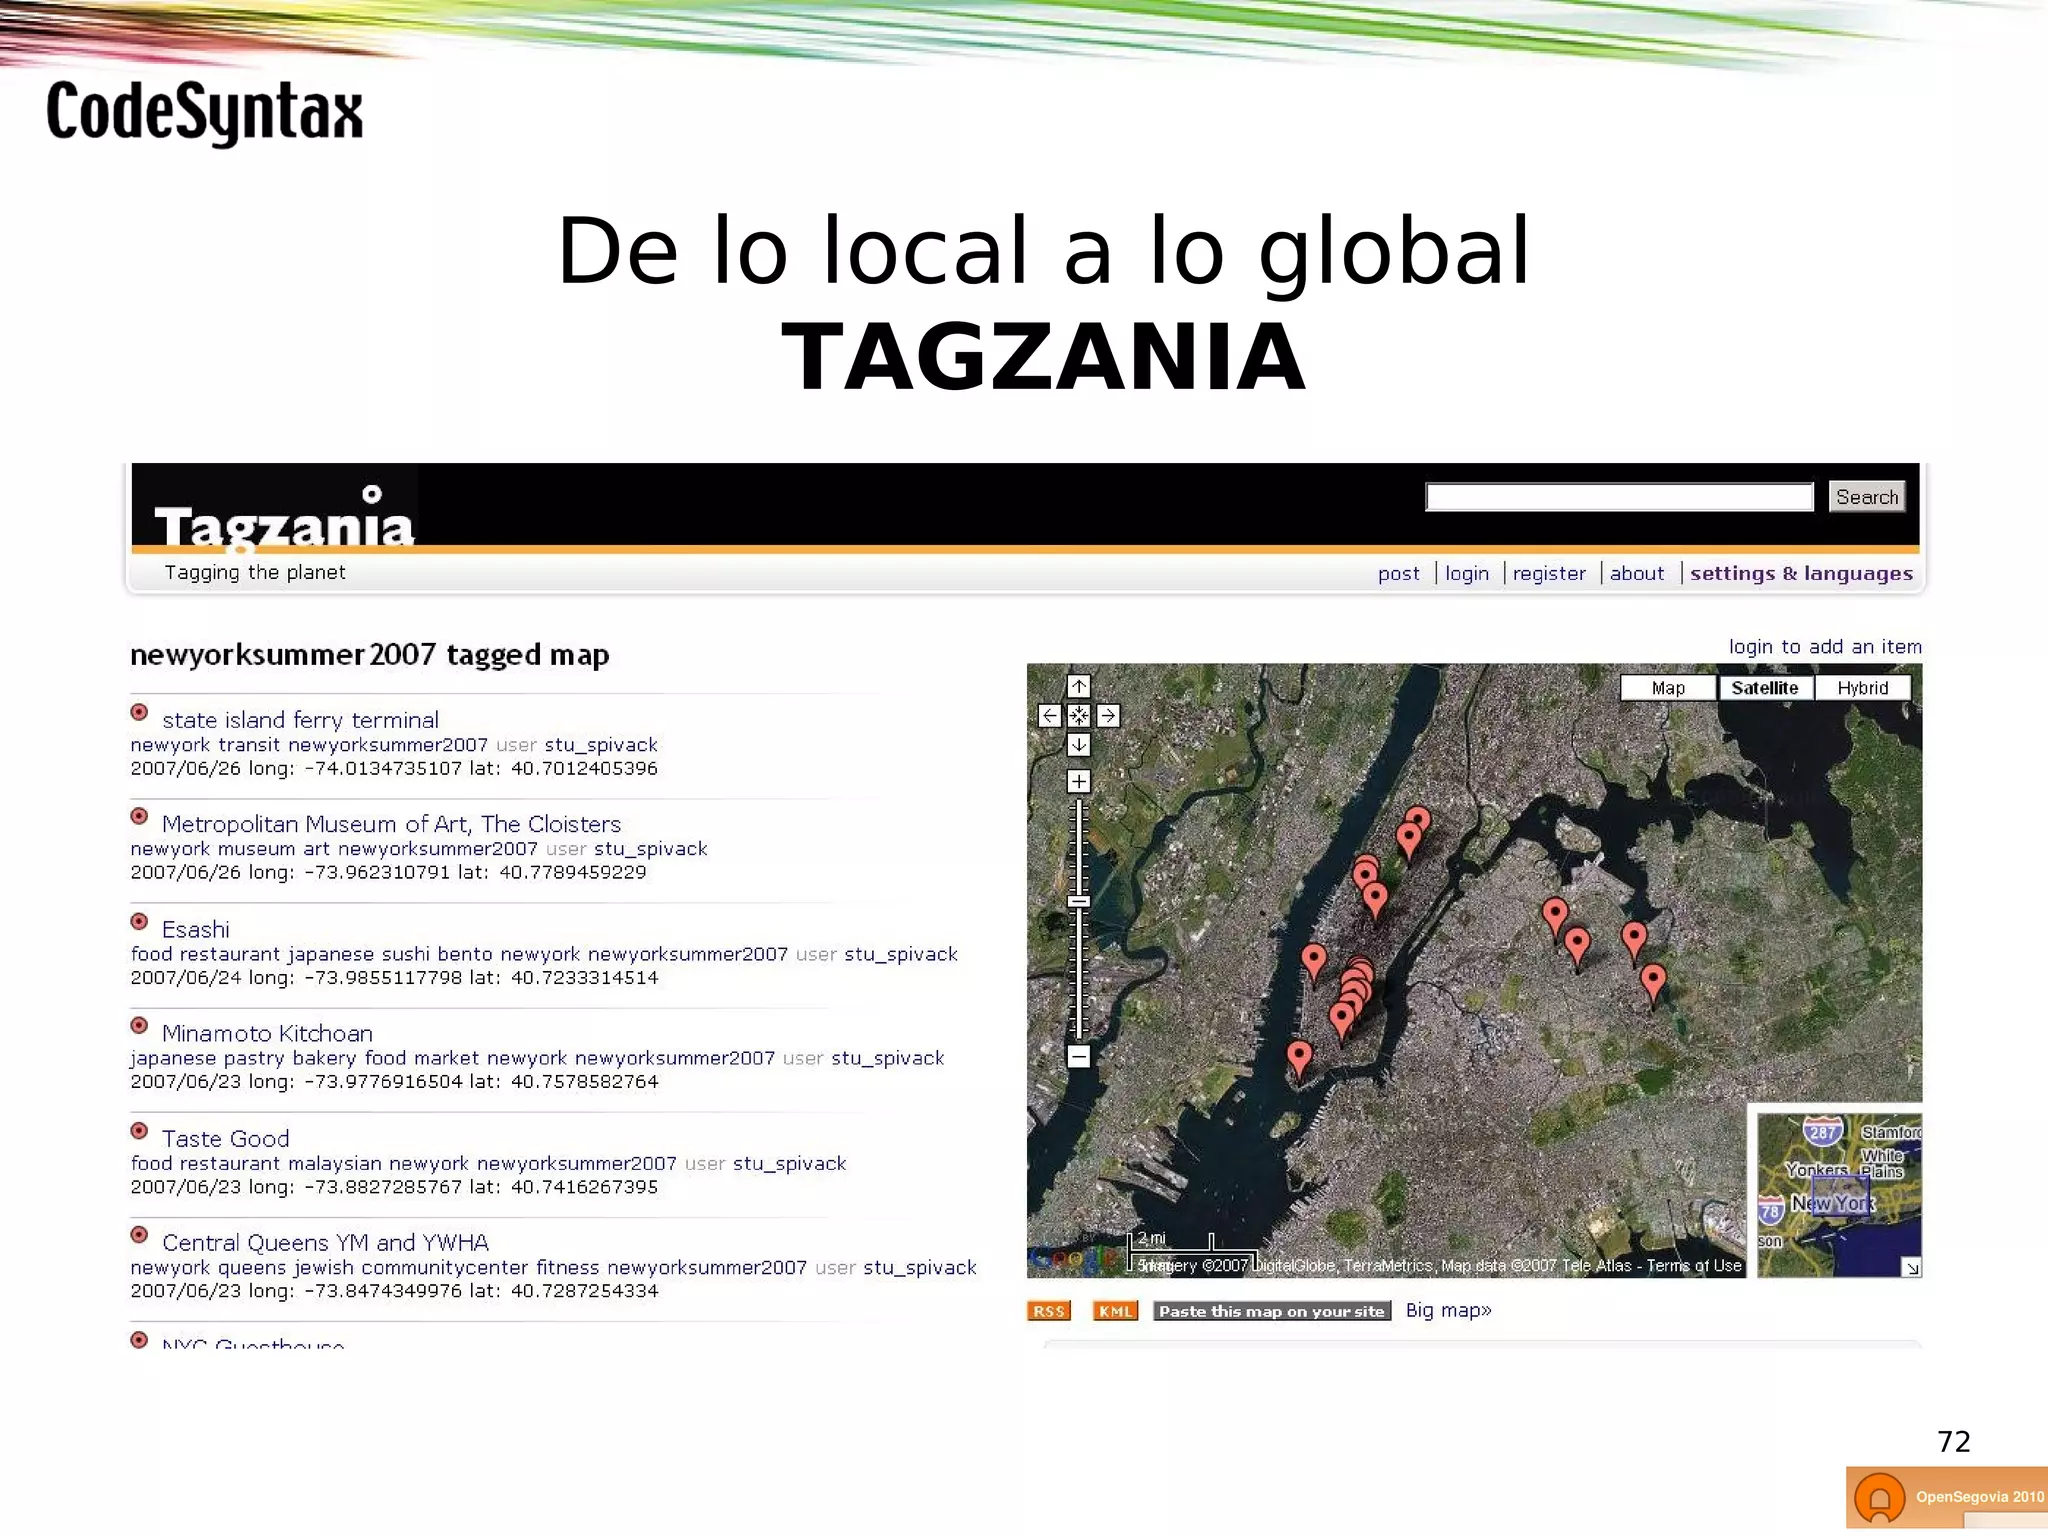The image size is (2048, 1536).
Task: Click 'Paste this map on your site' button
Action: click(x=1271, y=1311)
